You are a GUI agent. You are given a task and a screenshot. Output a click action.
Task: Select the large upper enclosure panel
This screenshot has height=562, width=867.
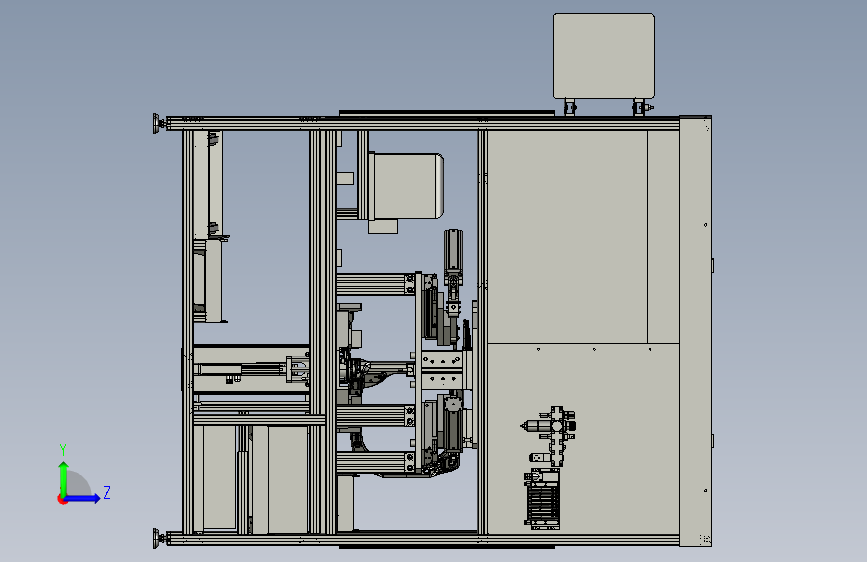[x=567, y=237]
